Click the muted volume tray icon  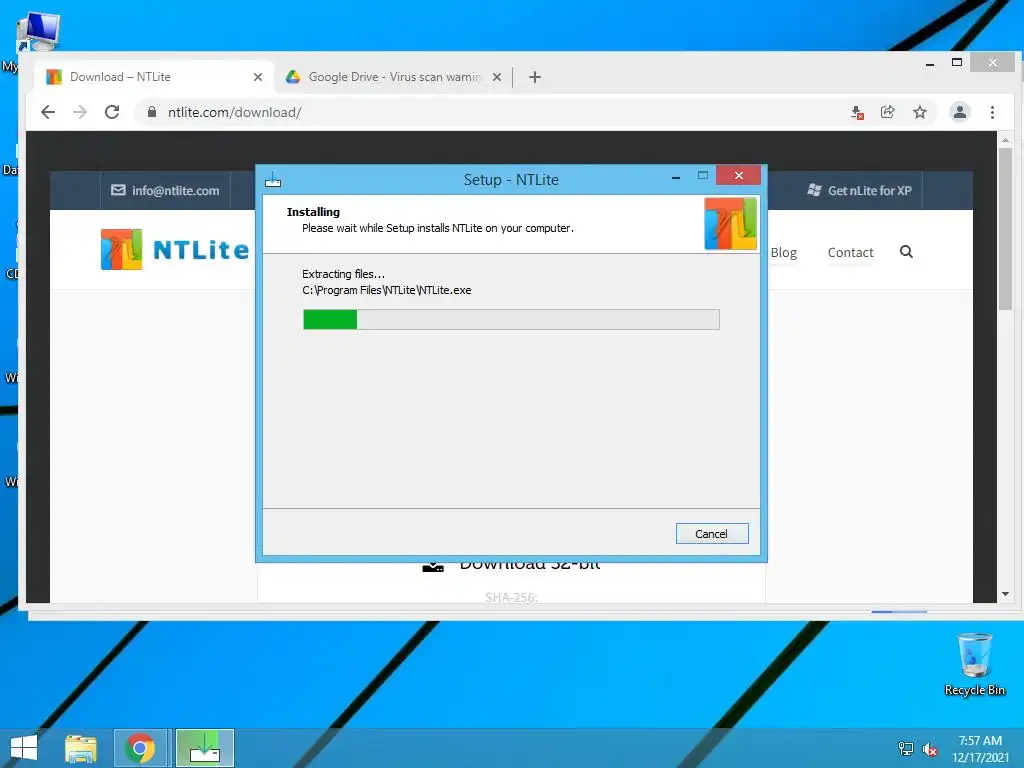(930, 749)
